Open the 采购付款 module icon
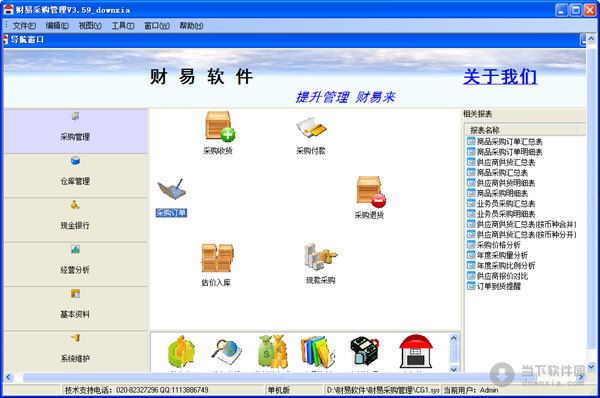Screen dimensions: 600x398 pyautogui.click(x=311, y=128)
